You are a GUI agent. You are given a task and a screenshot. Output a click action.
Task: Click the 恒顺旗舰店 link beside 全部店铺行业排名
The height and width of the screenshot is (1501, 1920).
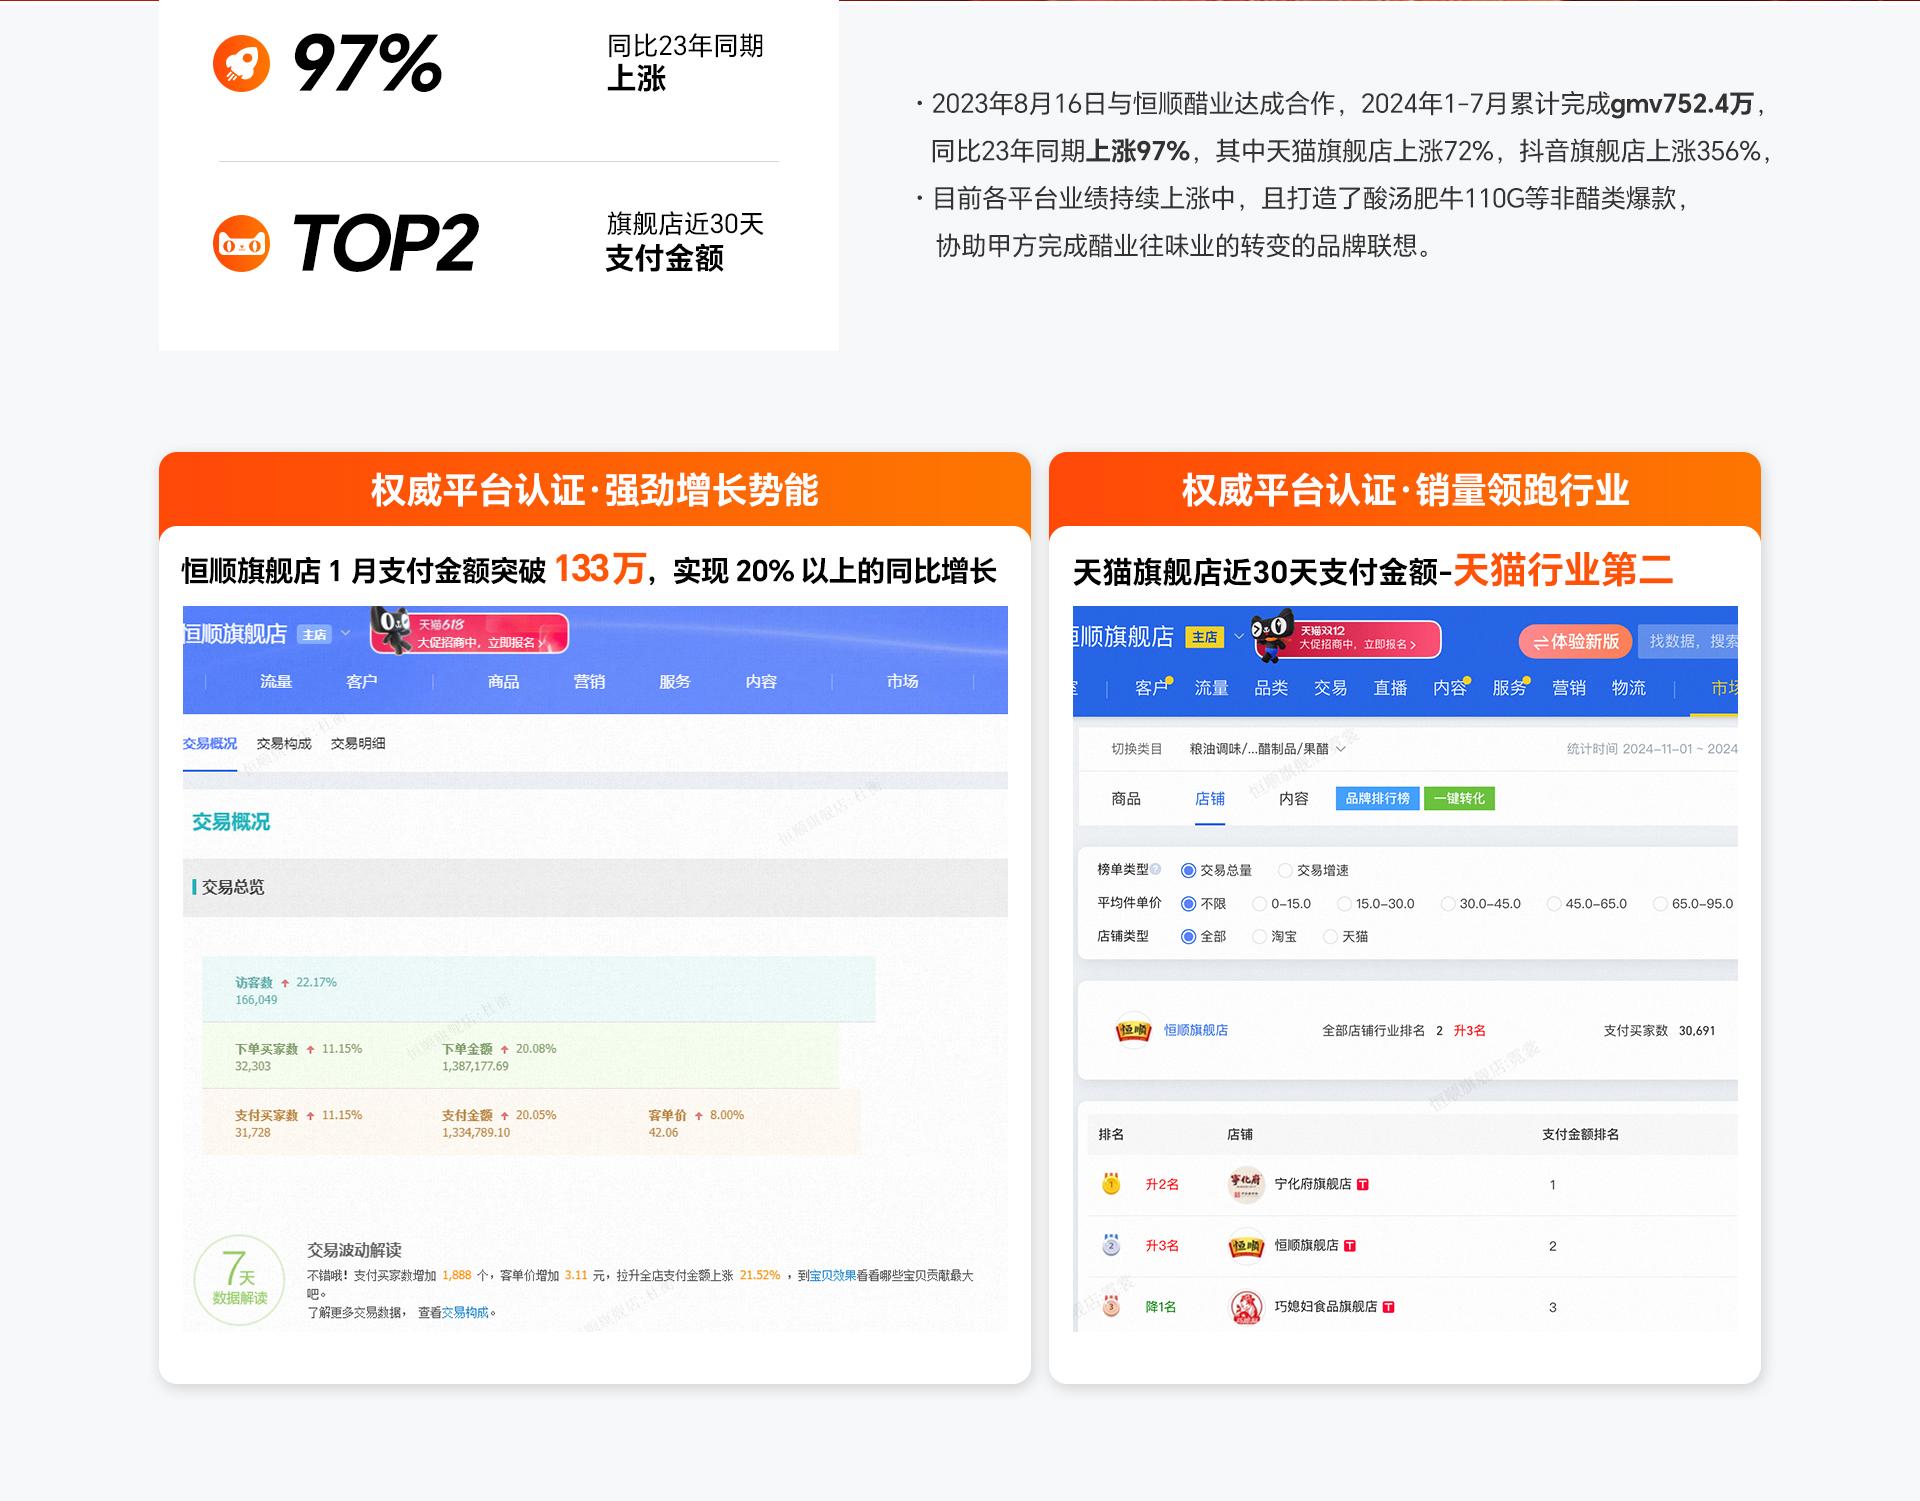pyautogui.click(x=1196, y=1030)
